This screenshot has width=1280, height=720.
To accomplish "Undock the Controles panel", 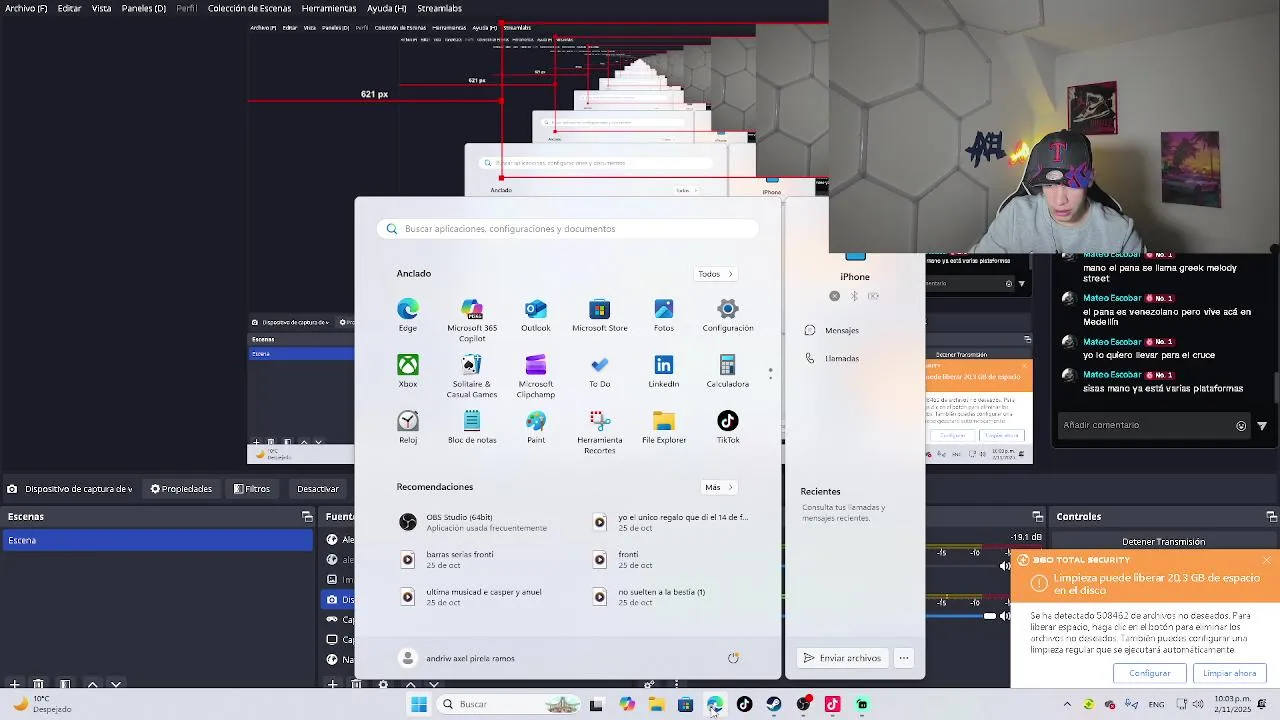I will coord(1271,517).
